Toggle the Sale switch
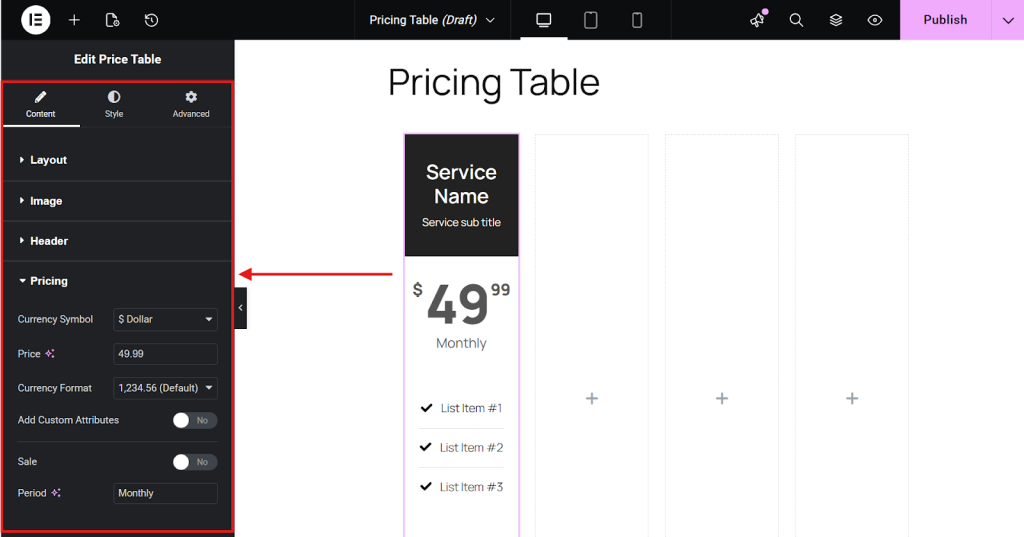The image size is (1024, 537). pos(194,462)
